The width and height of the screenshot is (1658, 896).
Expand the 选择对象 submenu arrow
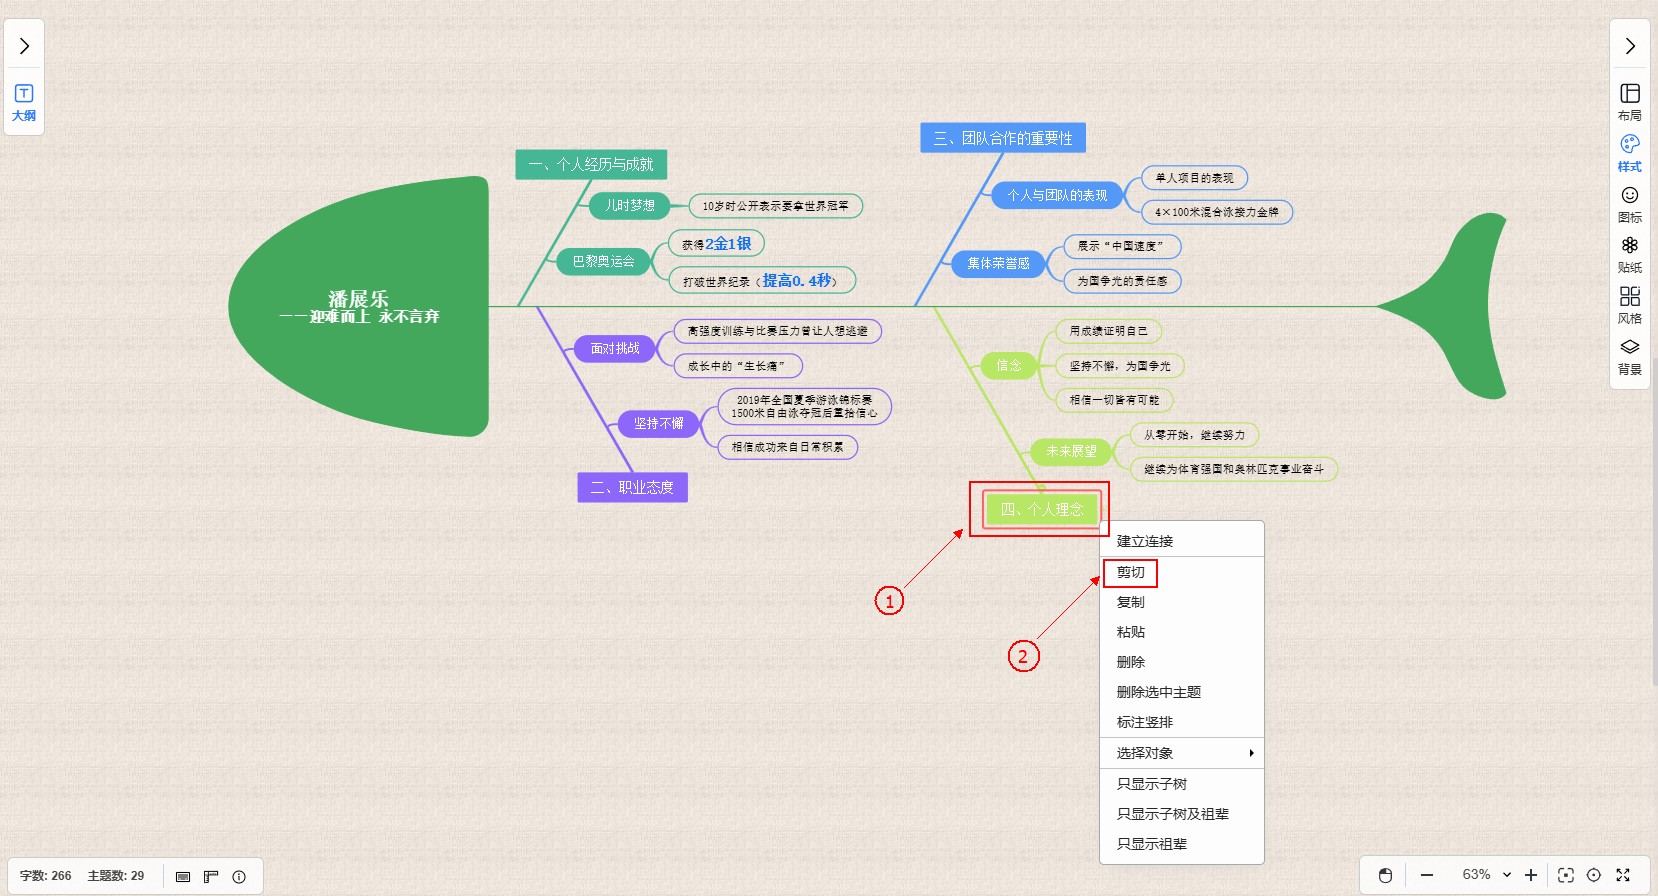[x=1251, y=753]
